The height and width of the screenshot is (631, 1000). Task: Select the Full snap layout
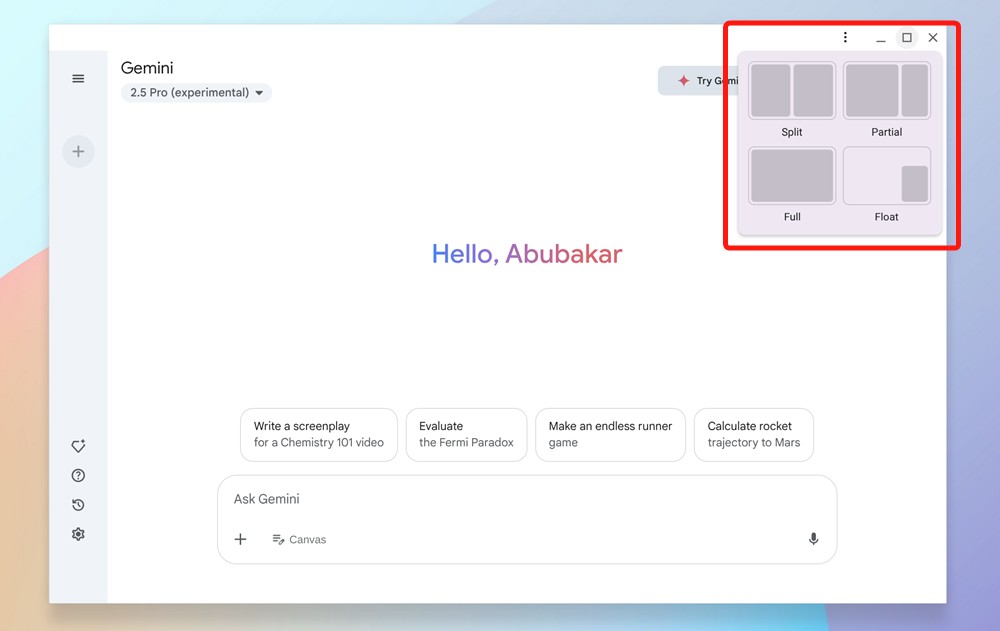click(x=791, y=175)
